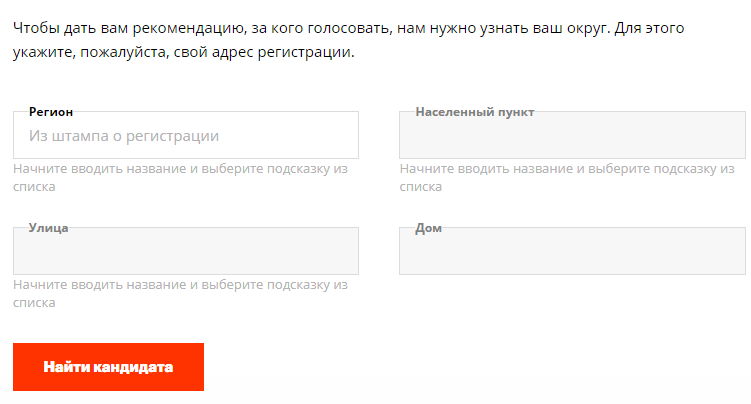Click the hint text under Улица field
This screenshot has width=751, height=404.
tap(180, 285)
